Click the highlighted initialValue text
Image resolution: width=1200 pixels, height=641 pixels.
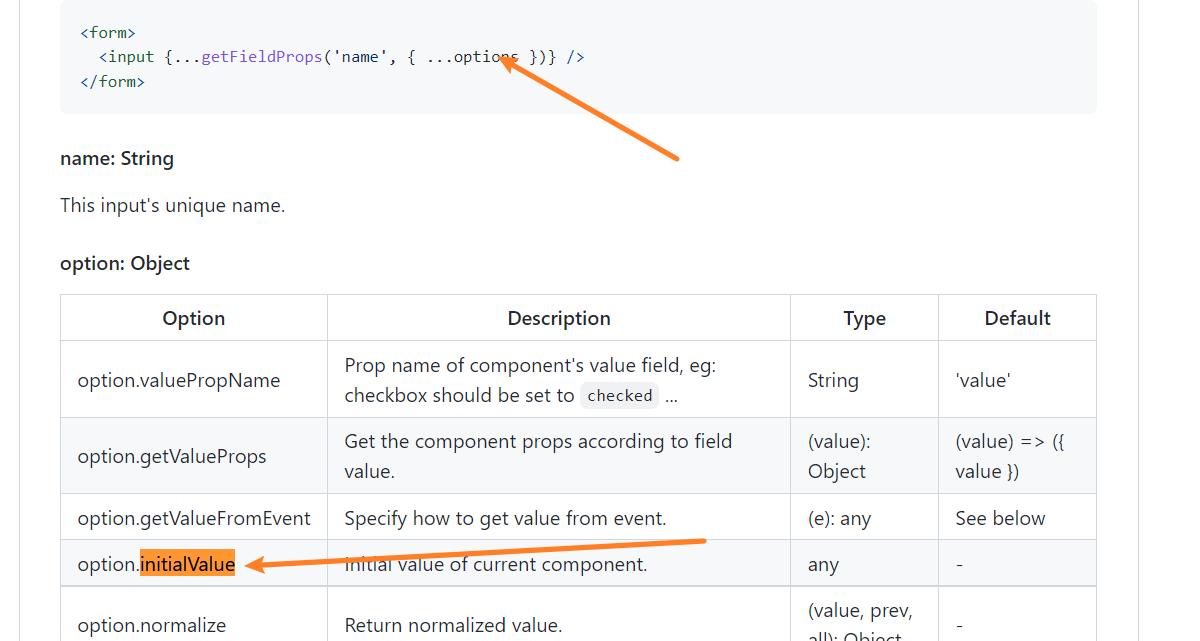[x=188, y=565]
